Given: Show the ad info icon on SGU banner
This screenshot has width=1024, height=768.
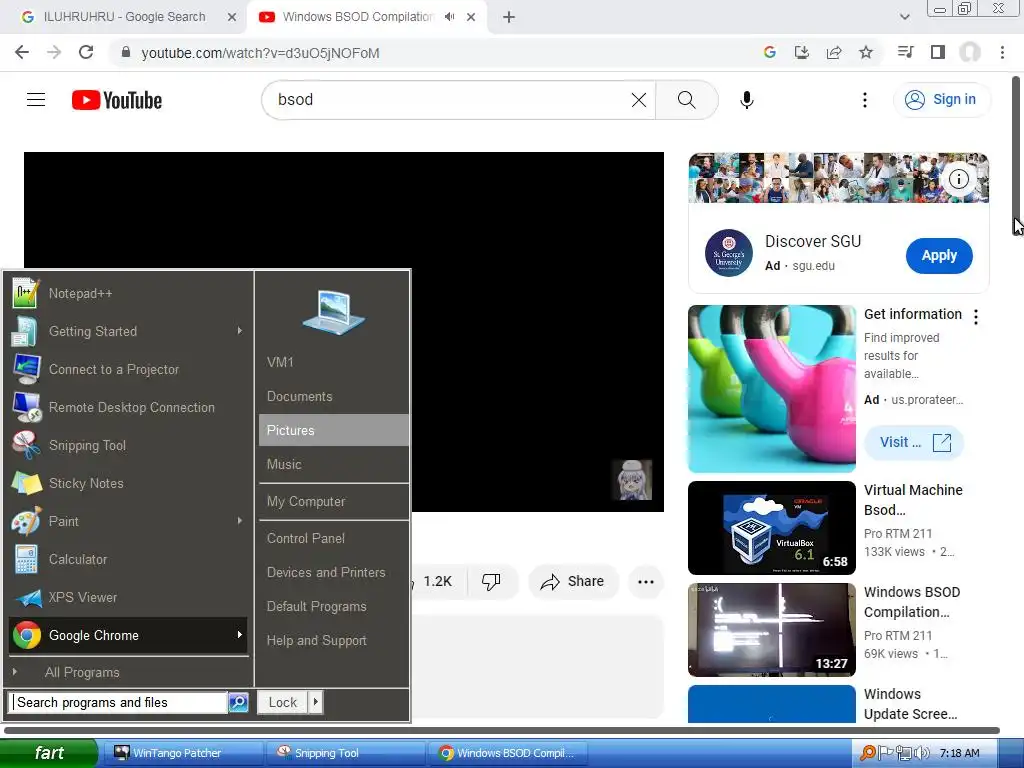Looking at the screenshot, I should 959,179.
